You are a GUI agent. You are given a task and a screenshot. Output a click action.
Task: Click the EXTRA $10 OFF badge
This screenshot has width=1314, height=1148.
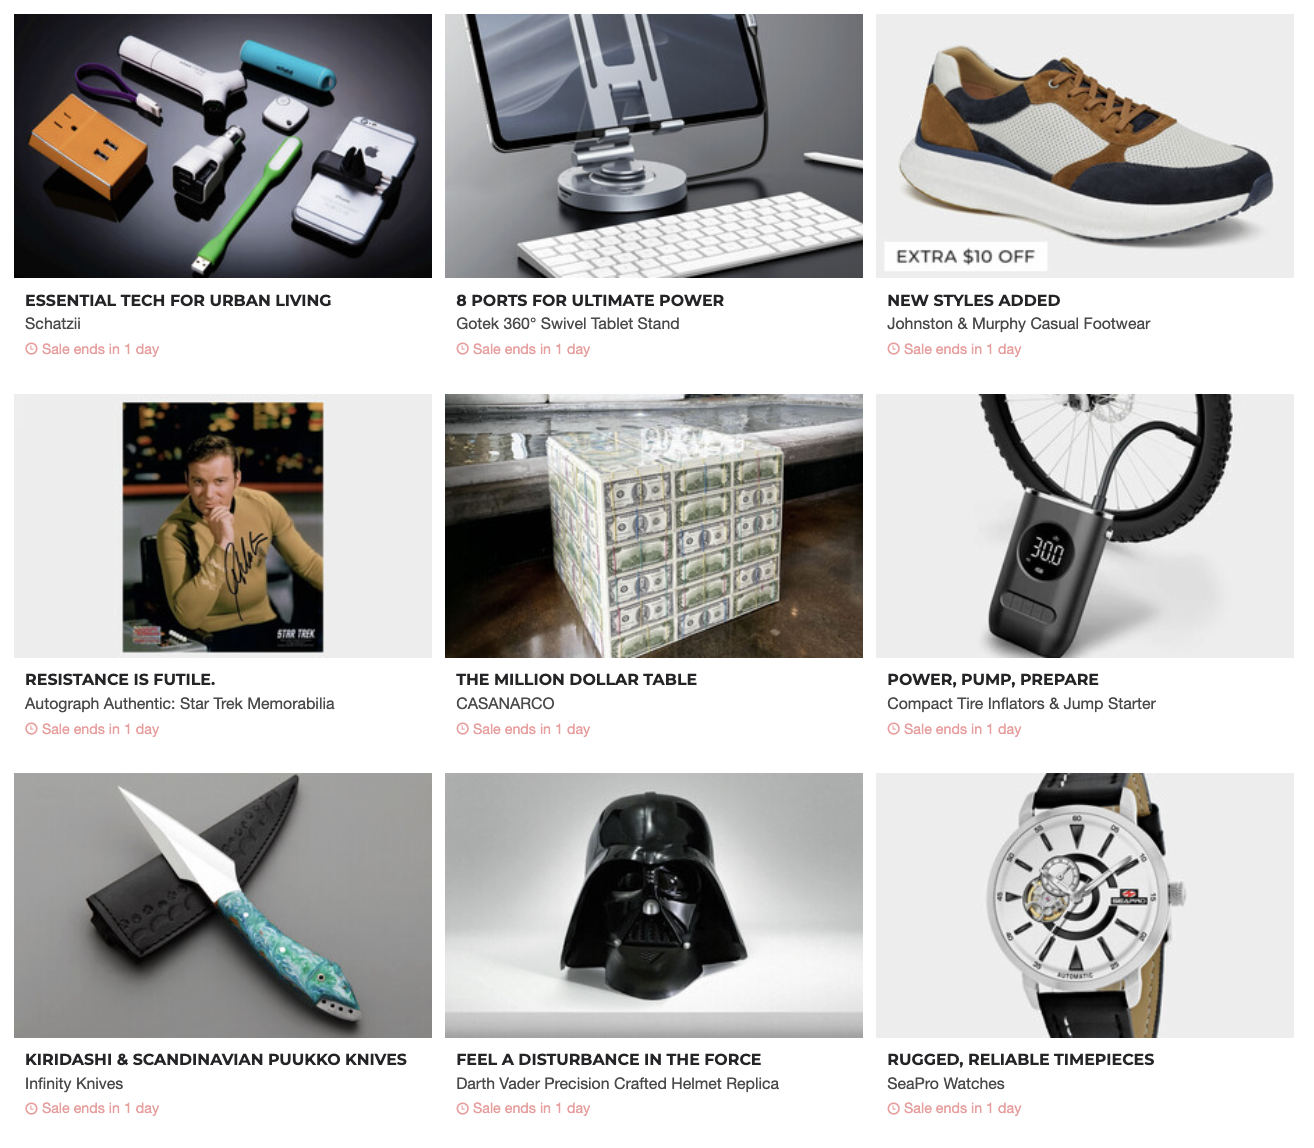pos(965,256)
